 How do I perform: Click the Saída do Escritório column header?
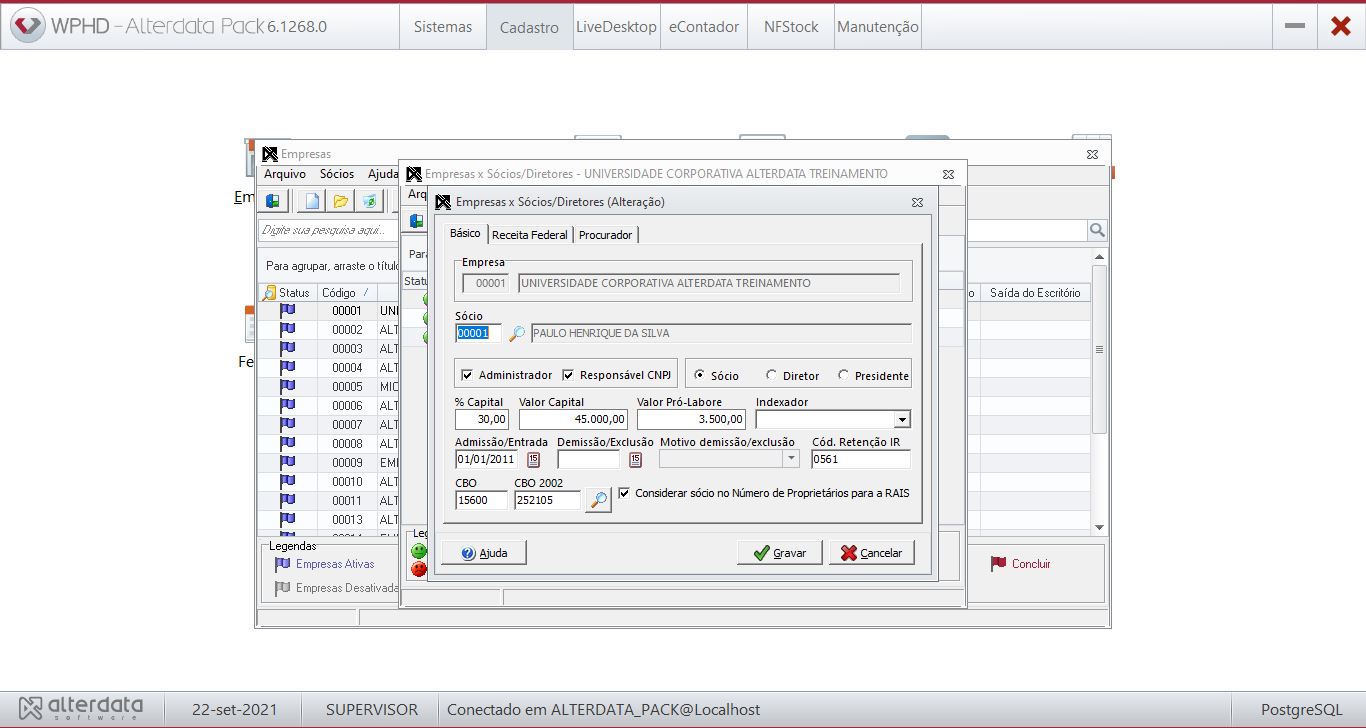1035,293
